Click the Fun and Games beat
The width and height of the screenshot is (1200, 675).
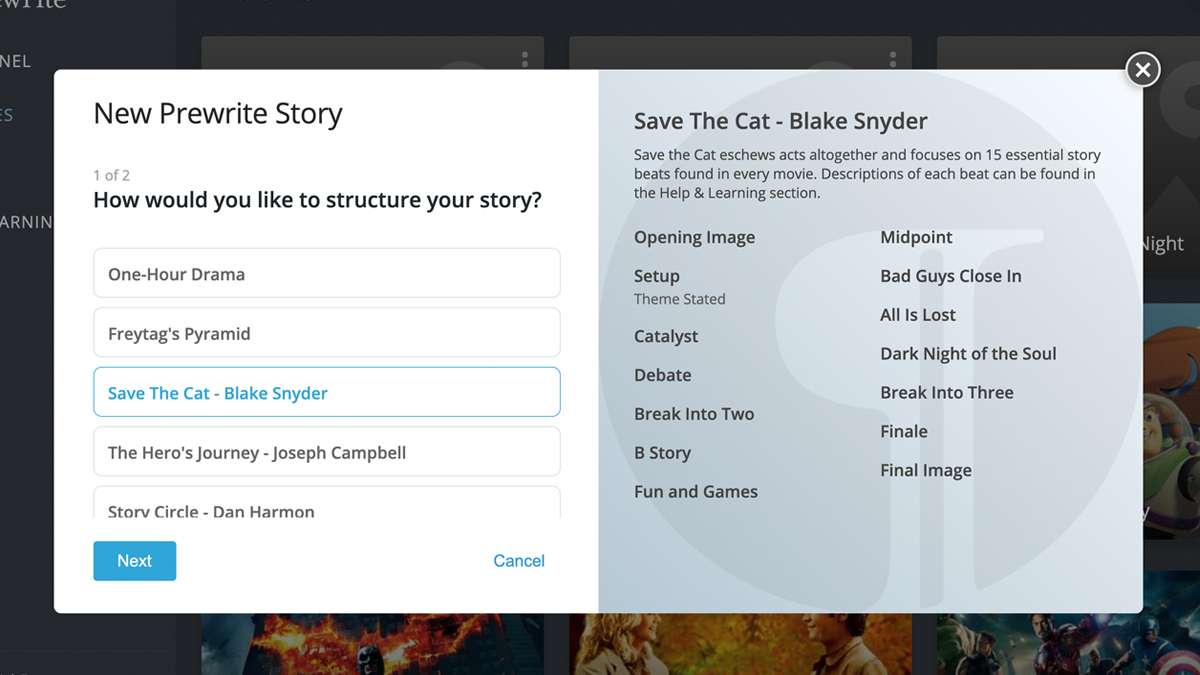696,492
